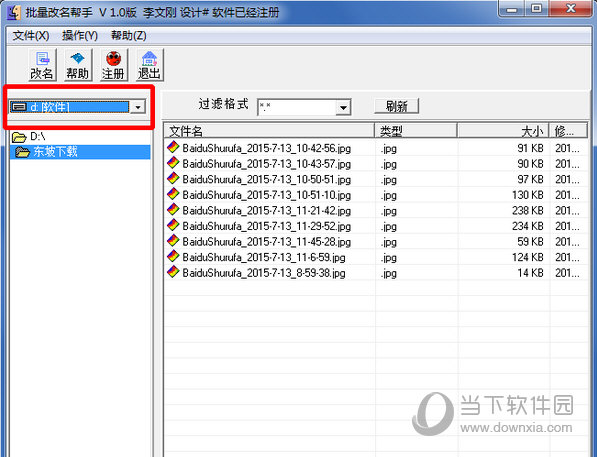Click the 91 KB size cell
The height and width of the screenshot is (457, 597).
pos(530,148)
